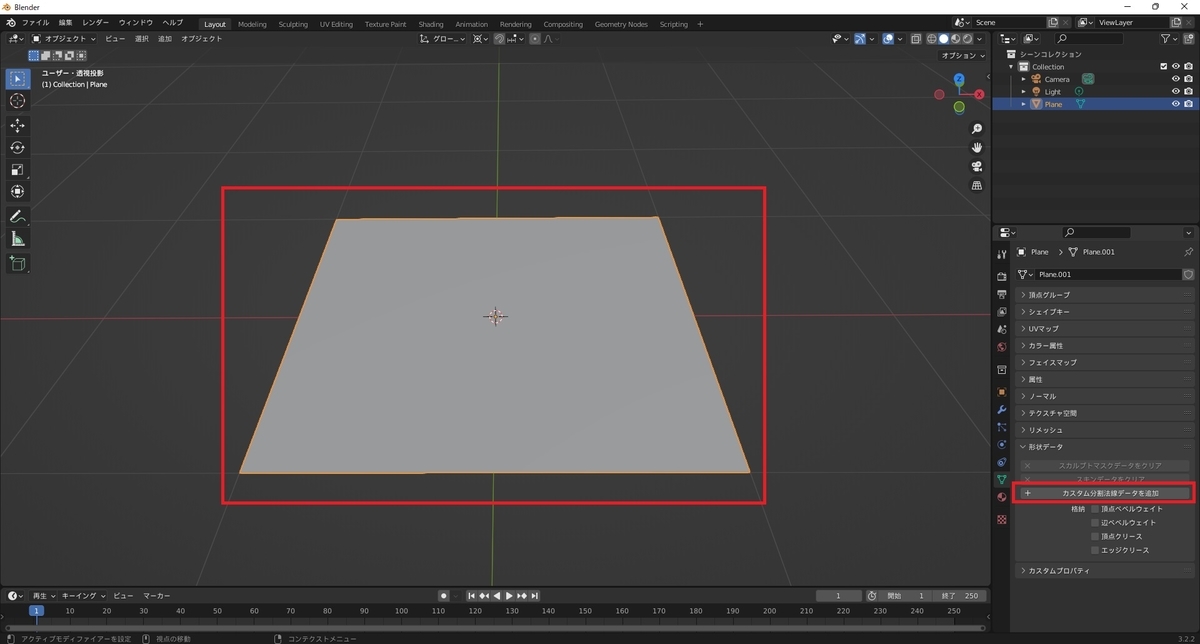Screen dimensions: 1200x644
Task: Expand UVマップ panel
Action: click(x=1105, y=329)
